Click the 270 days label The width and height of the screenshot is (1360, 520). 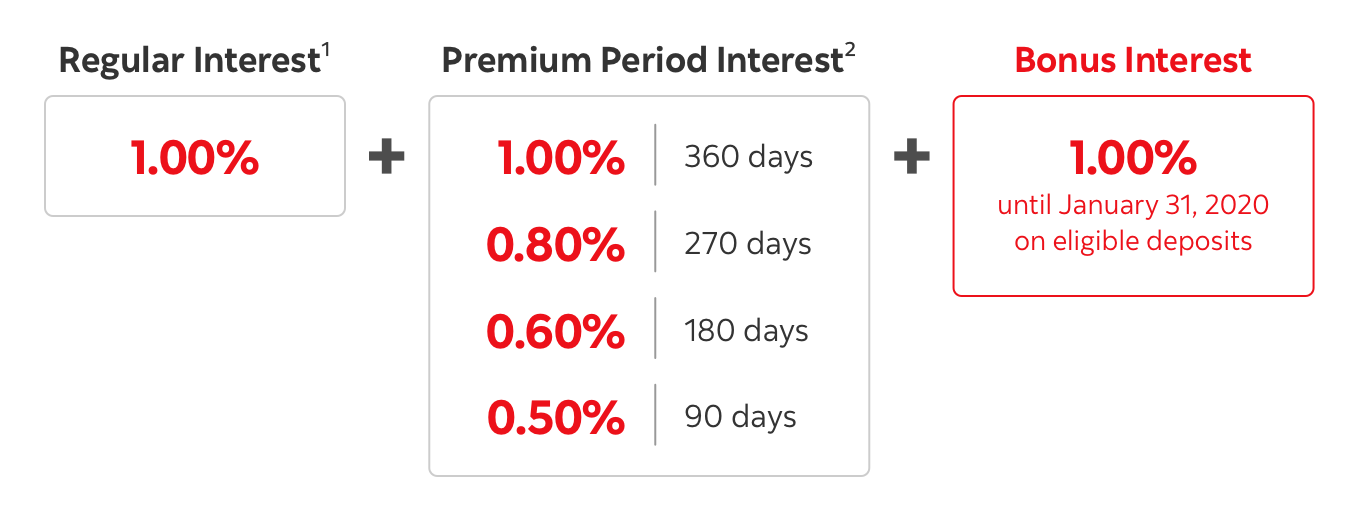pos(748,244)
